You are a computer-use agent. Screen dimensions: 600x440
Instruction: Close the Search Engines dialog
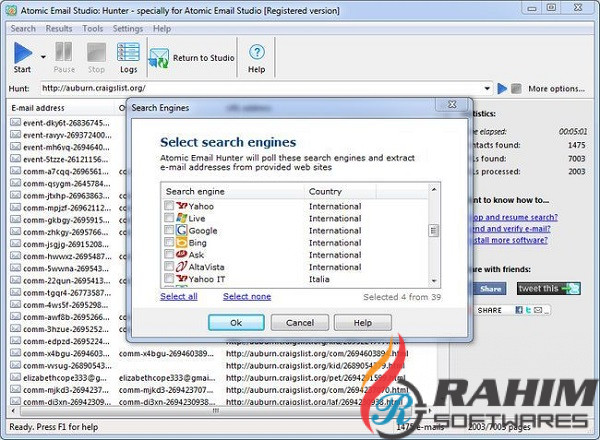click(x=452, y=104)
